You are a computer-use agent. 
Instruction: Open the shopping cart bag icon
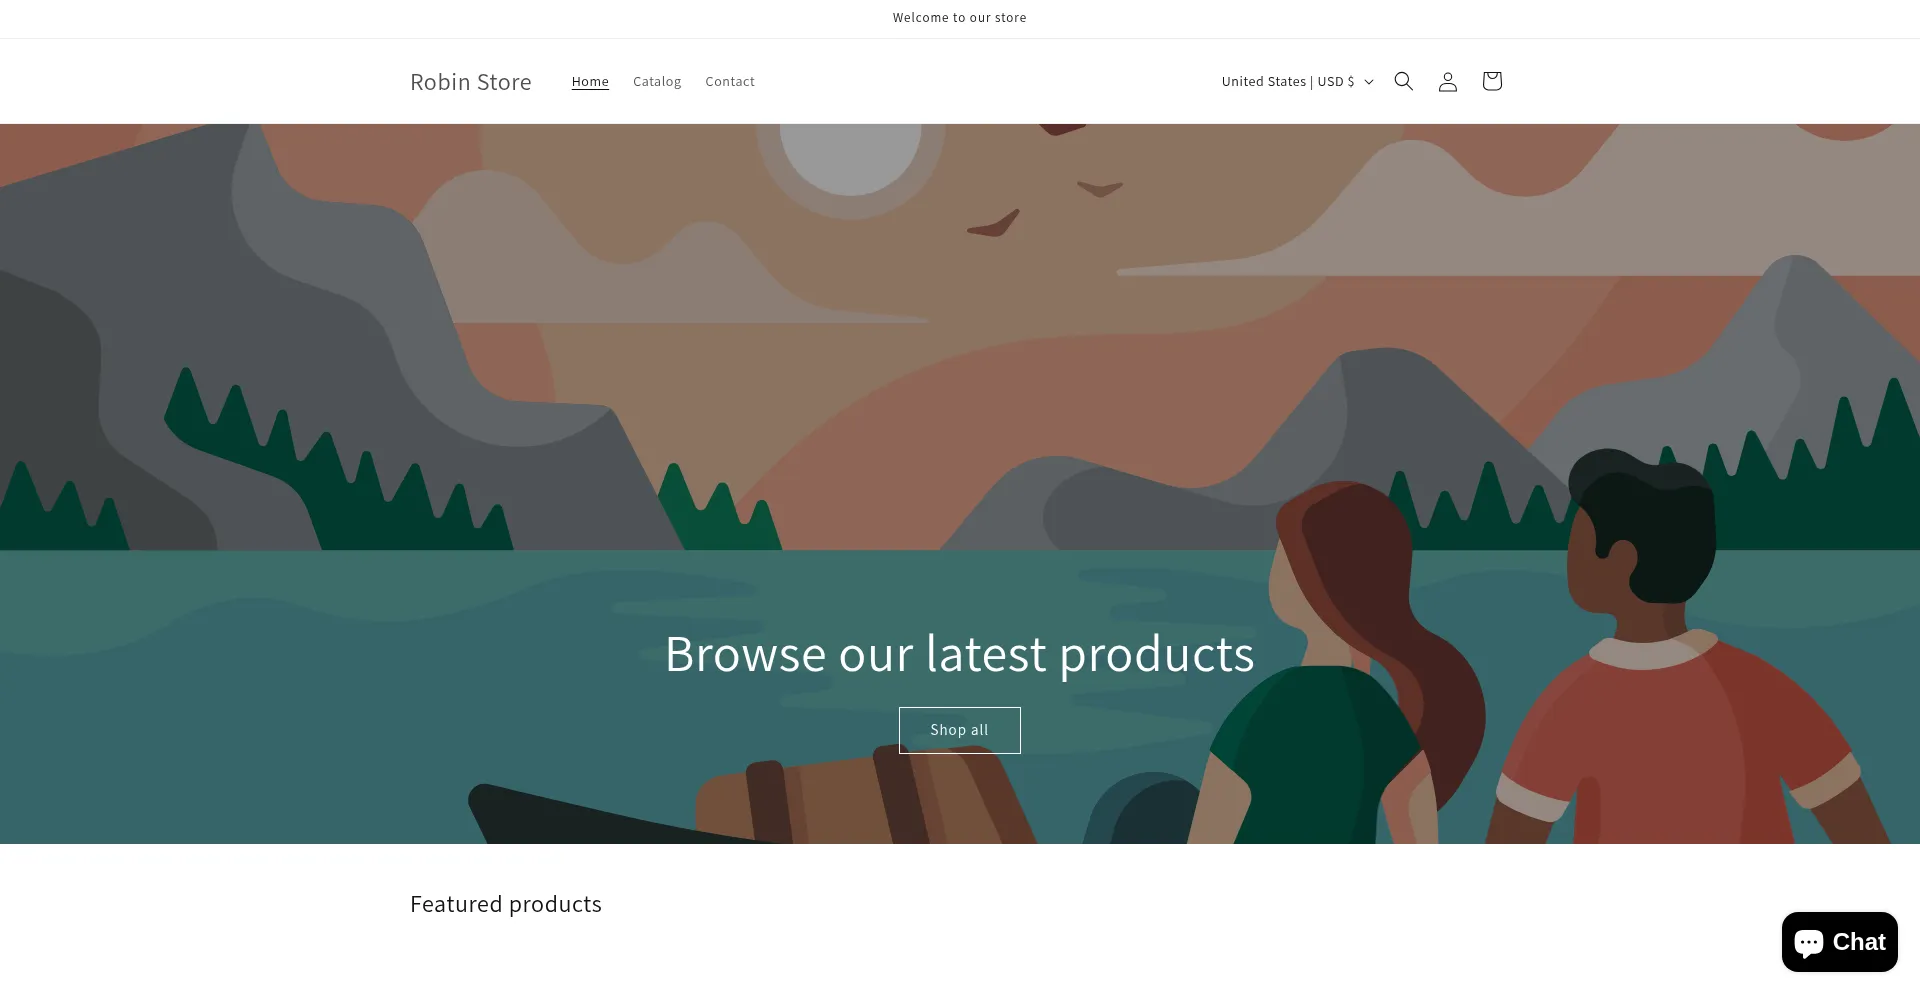click(x=1491, y=81)
